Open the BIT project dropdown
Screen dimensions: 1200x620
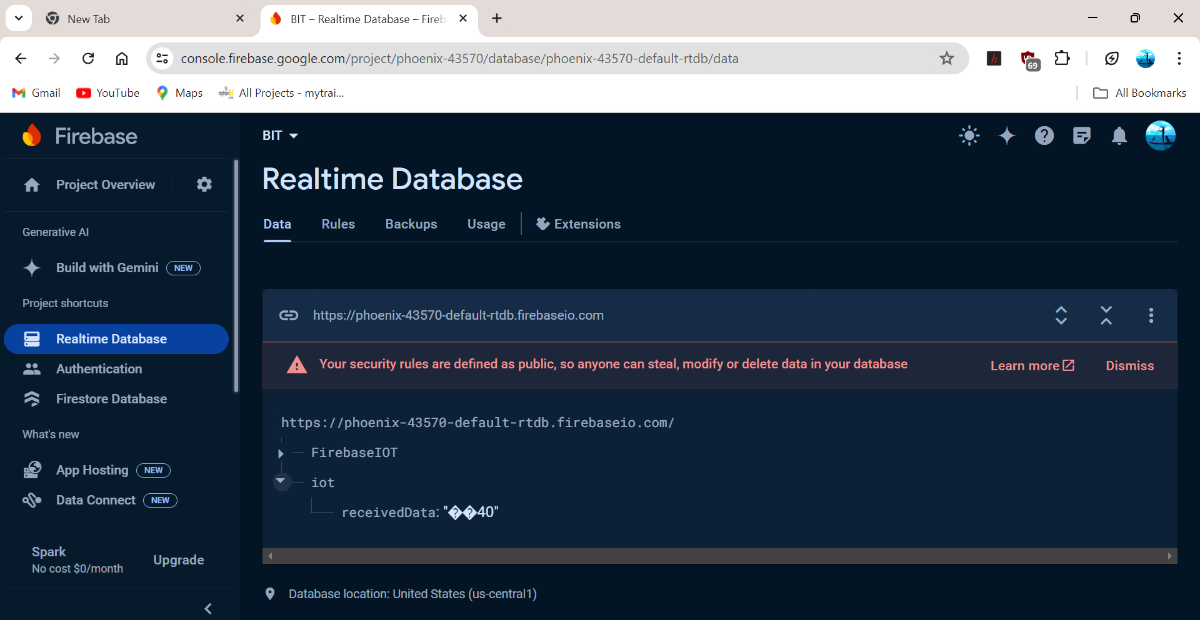(x=280, y=136)
